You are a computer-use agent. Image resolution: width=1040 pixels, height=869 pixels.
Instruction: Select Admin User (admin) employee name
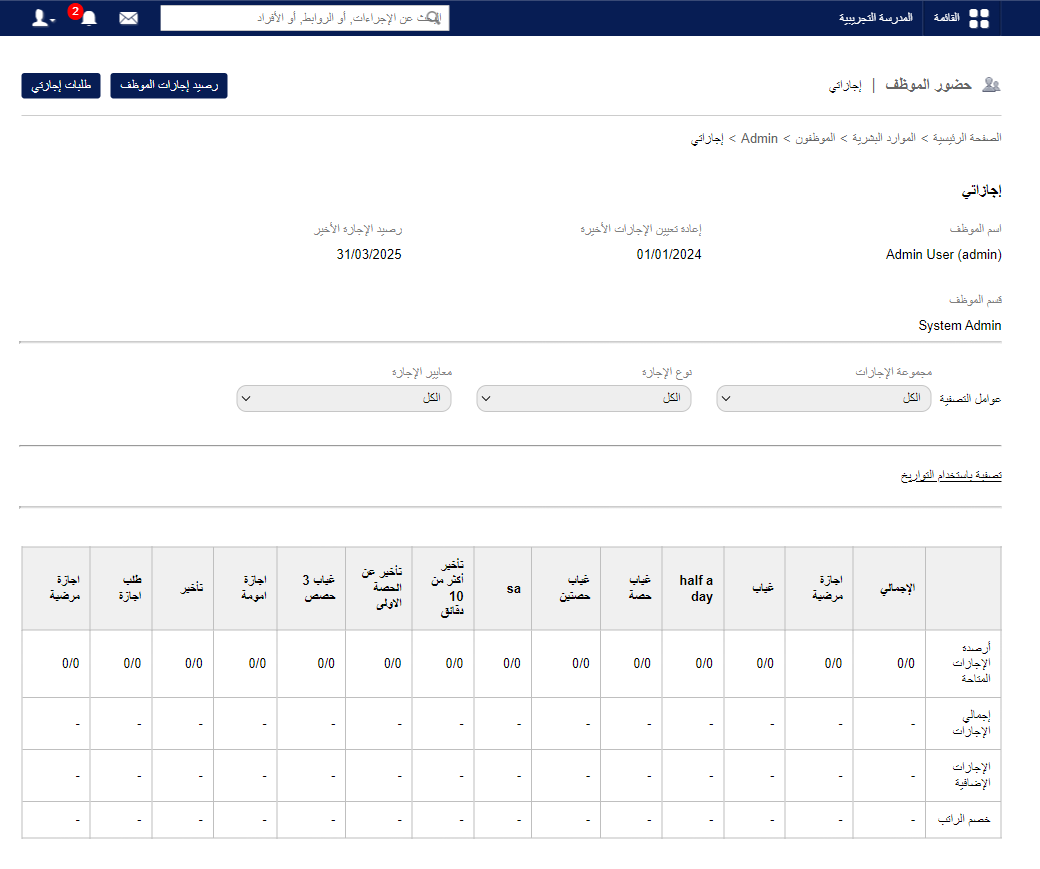tap(944, 255)
